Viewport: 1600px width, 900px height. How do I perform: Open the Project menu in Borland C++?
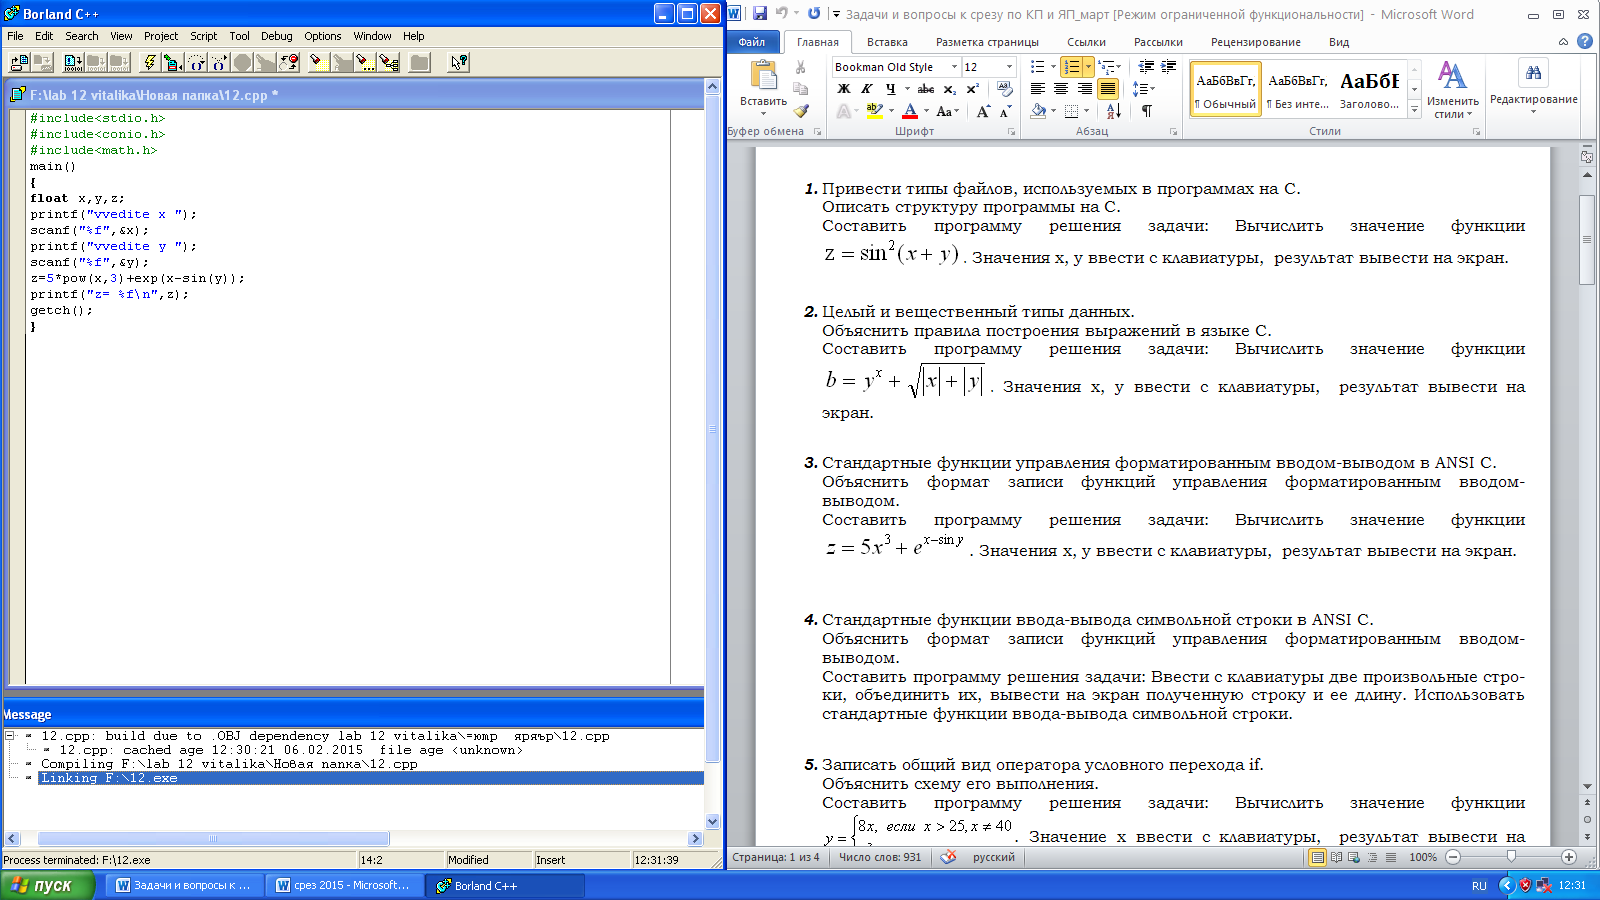pyautogui.click(x=160, y=36)
